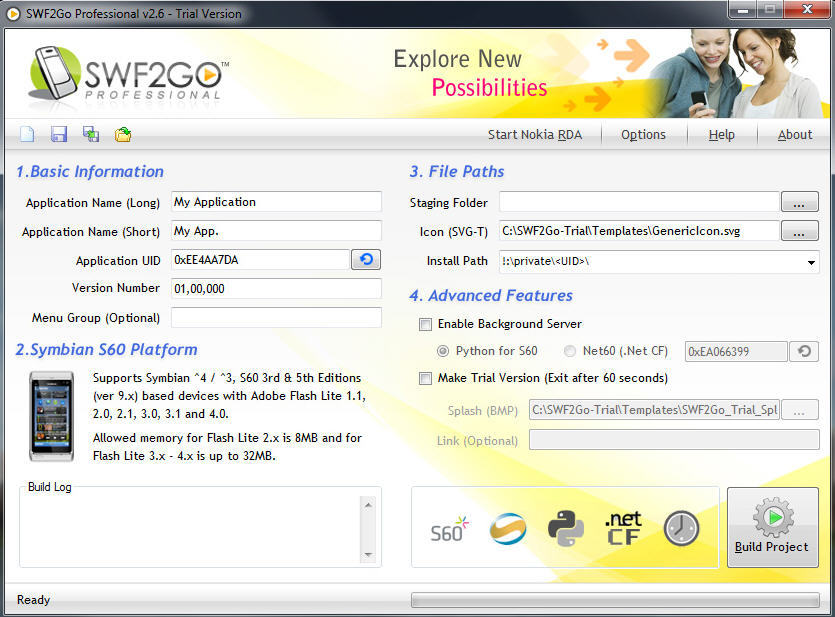Click the Application Name (Short) field
The width and height of the screenshot is (835, 617).
276,231
